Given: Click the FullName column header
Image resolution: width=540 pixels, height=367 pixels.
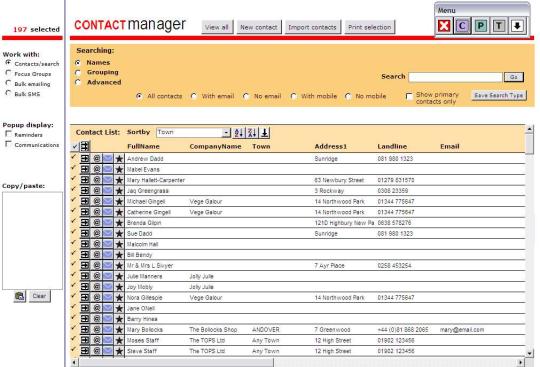Looking at the screenshot, I should click(143, 146).
